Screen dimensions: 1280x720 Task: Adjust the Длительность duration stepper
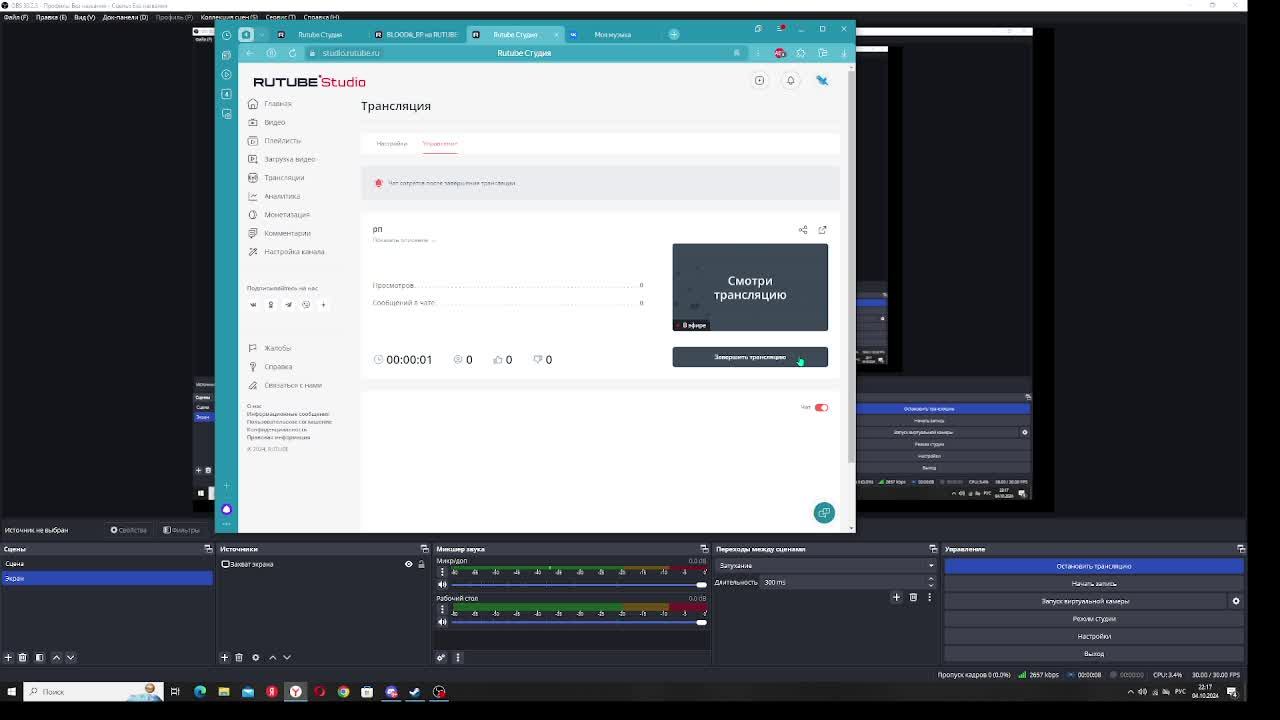coord(931,582)
